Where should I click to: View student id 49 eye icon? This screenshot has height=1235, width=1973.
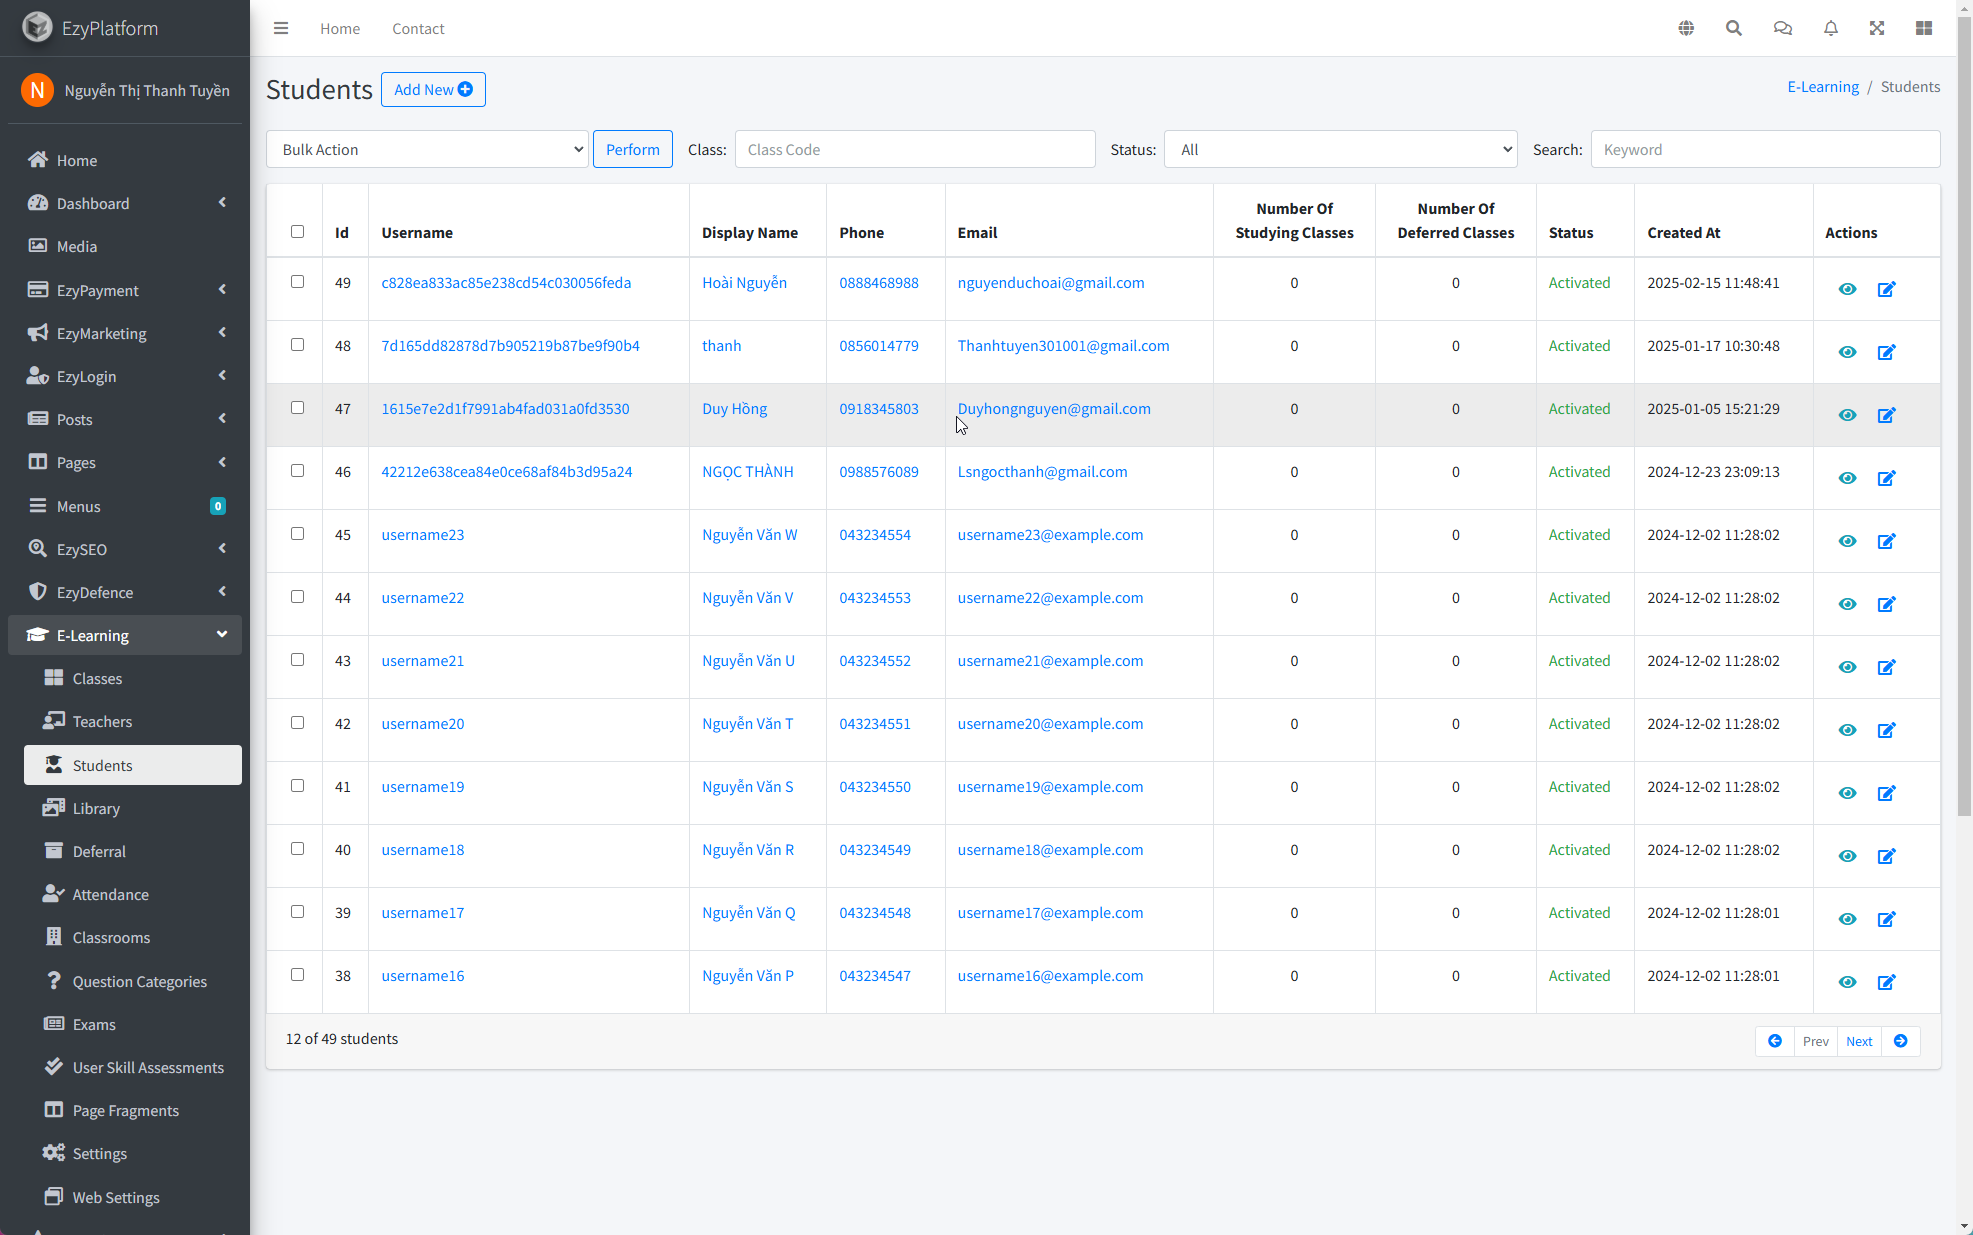[x=1847, y=289]
